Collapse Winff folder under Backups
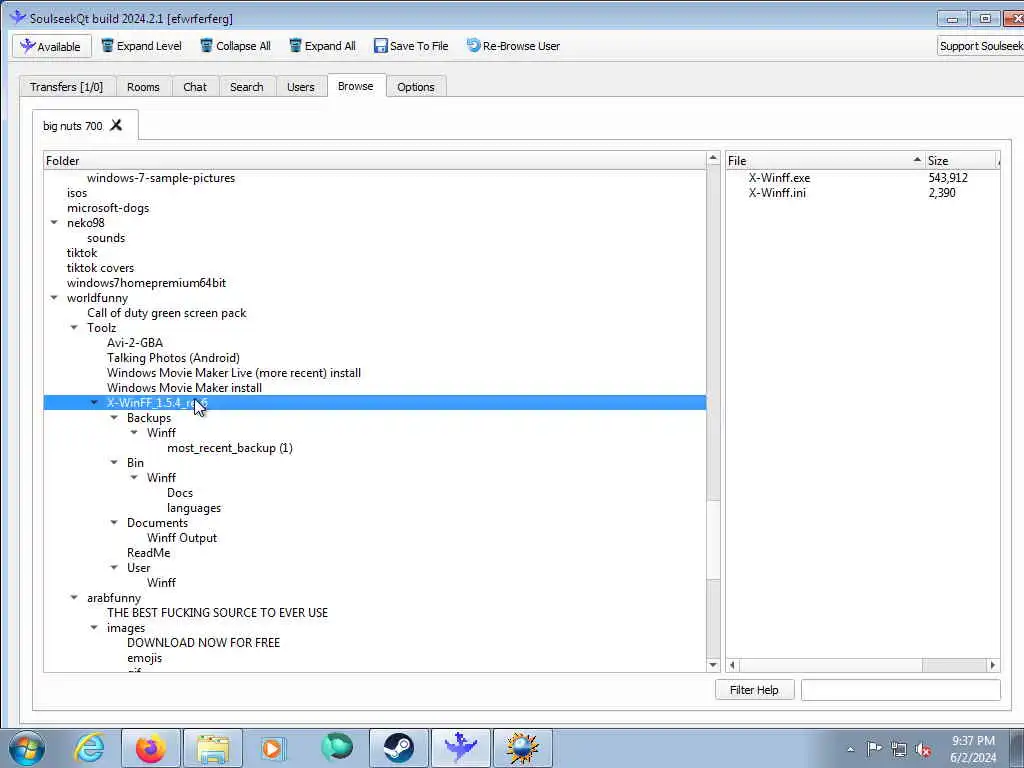1024x768 pixels. tap(135, 432)
